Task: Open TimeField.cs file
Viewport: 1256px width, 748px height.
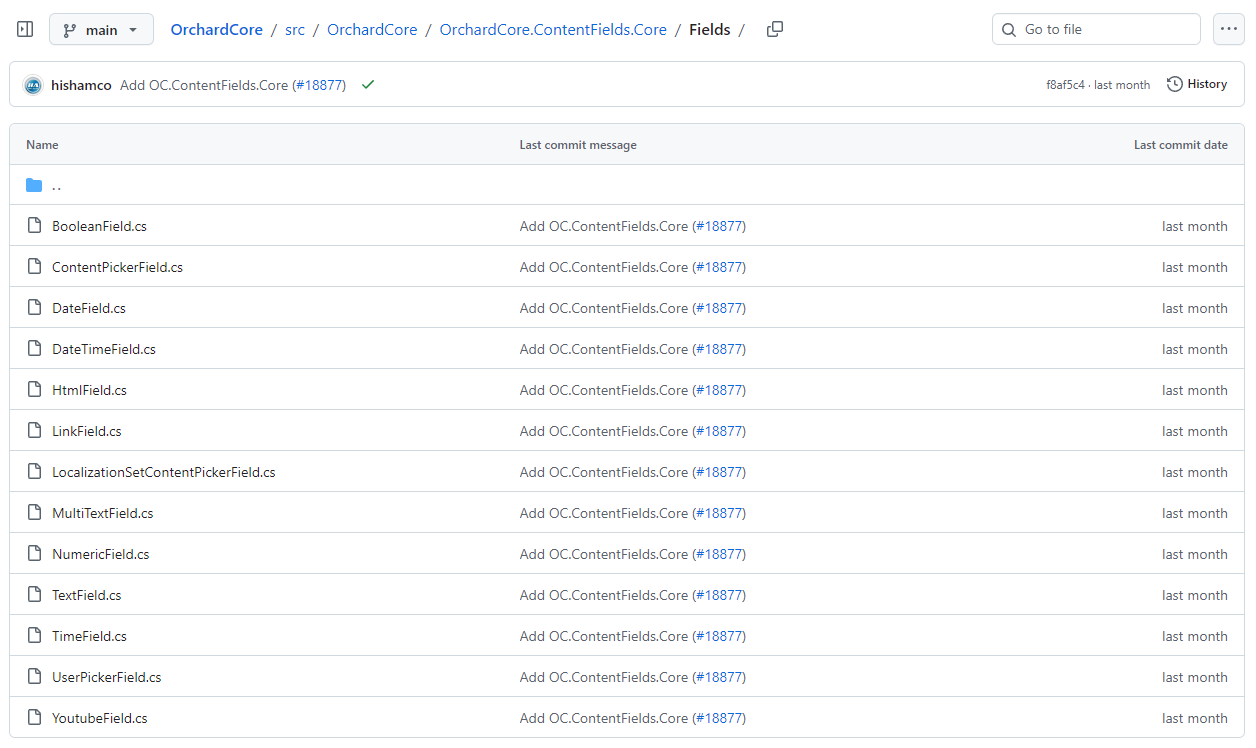Action: click(89, 636)
